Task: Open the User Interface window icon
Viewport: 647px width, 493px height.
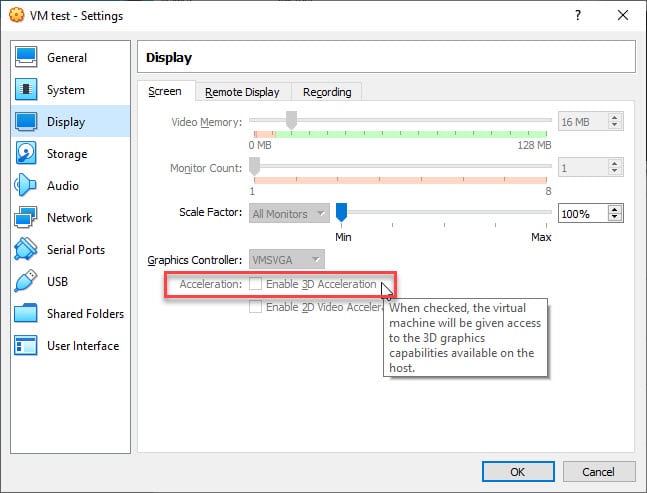Action: coord(26,345)
